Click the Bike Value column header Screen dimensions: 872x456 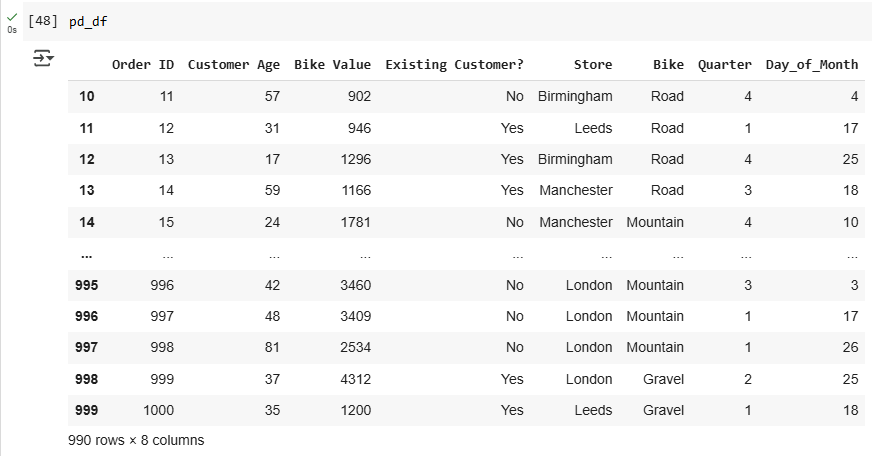coord(333,65)
